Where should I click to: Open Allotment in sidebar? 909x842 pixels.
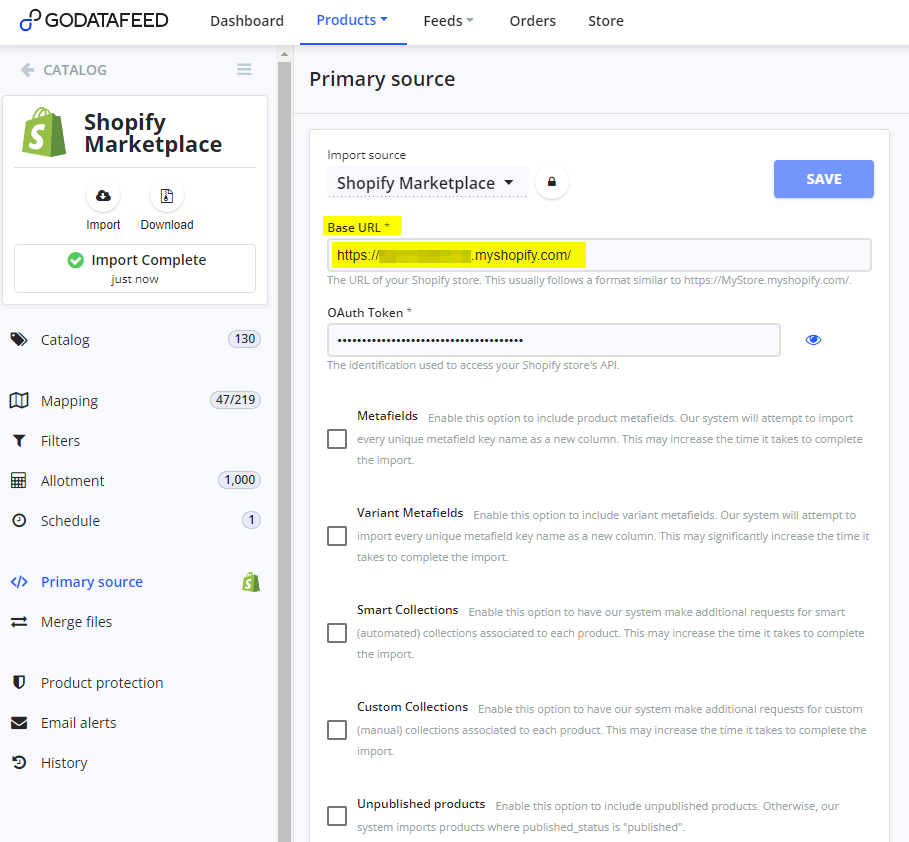point(72,481)
